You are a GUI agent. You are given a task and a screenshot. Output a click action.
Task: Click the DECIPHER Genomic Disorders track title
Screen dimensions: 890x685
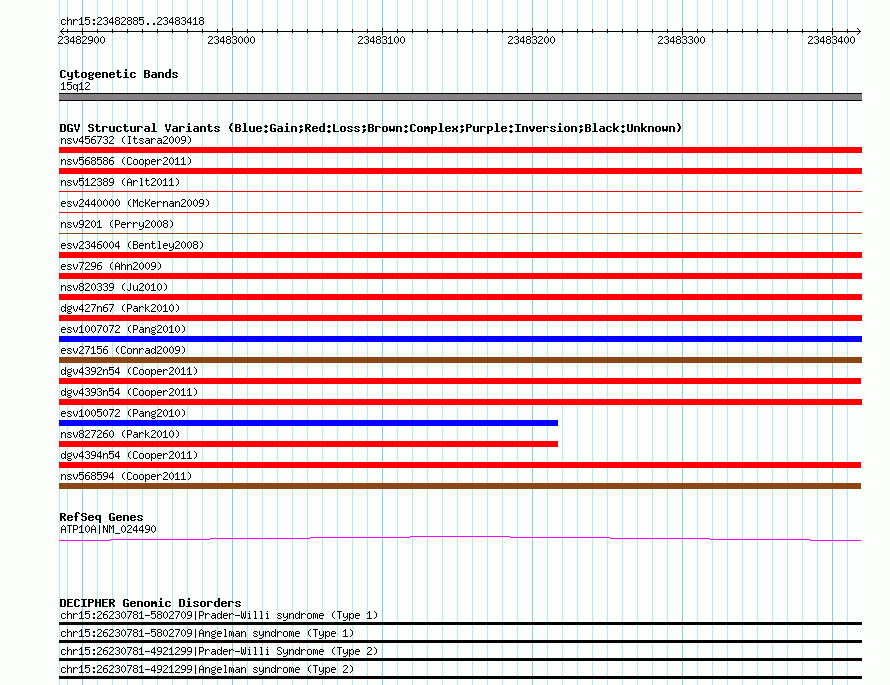coord(150,603)
